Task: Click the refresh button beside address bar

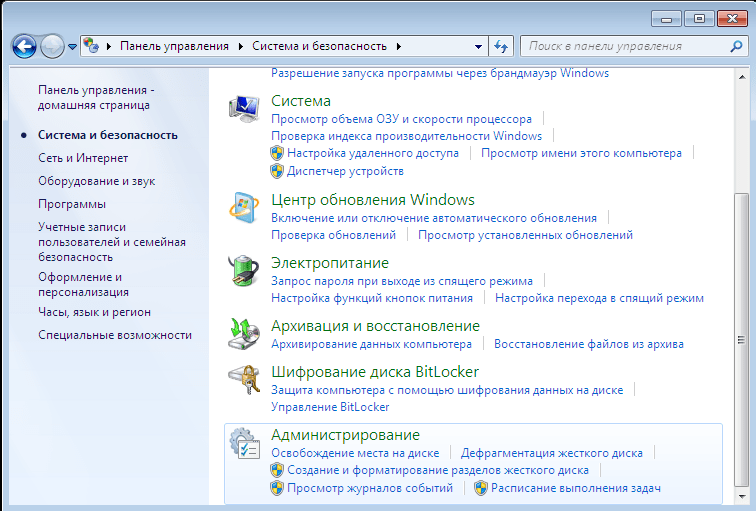Action: [502, 46]
